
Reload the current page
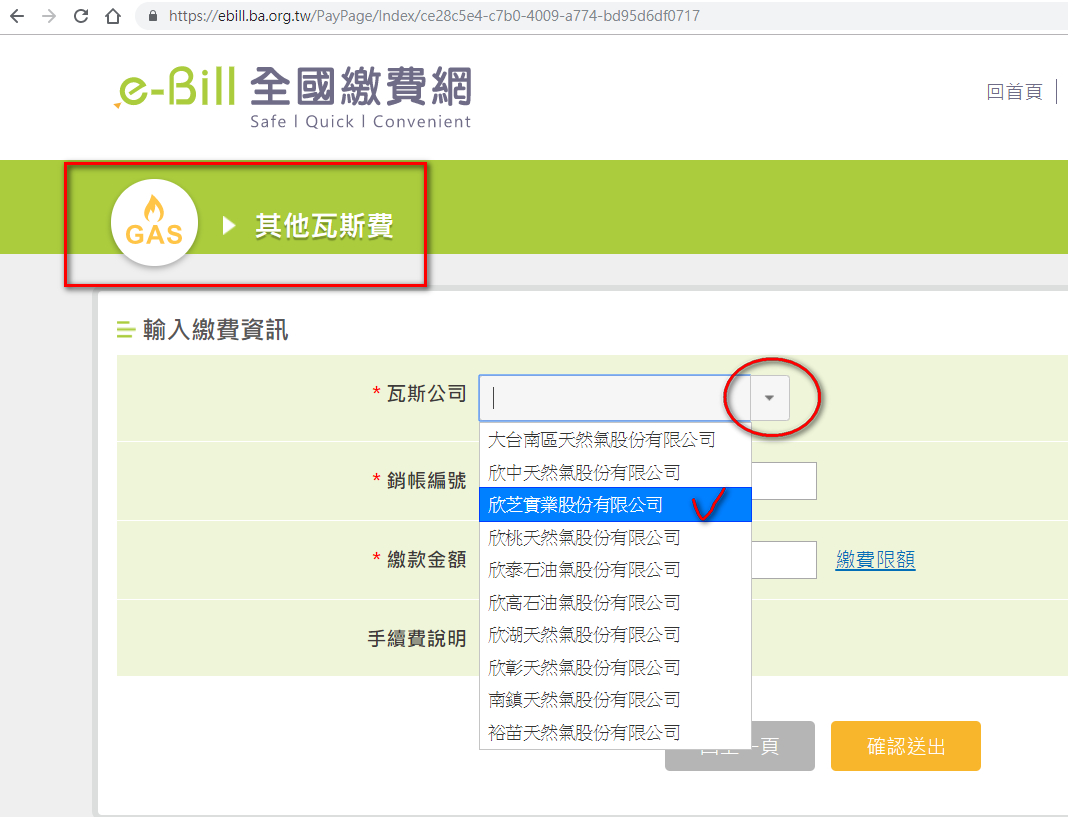(x=81, y=16)
